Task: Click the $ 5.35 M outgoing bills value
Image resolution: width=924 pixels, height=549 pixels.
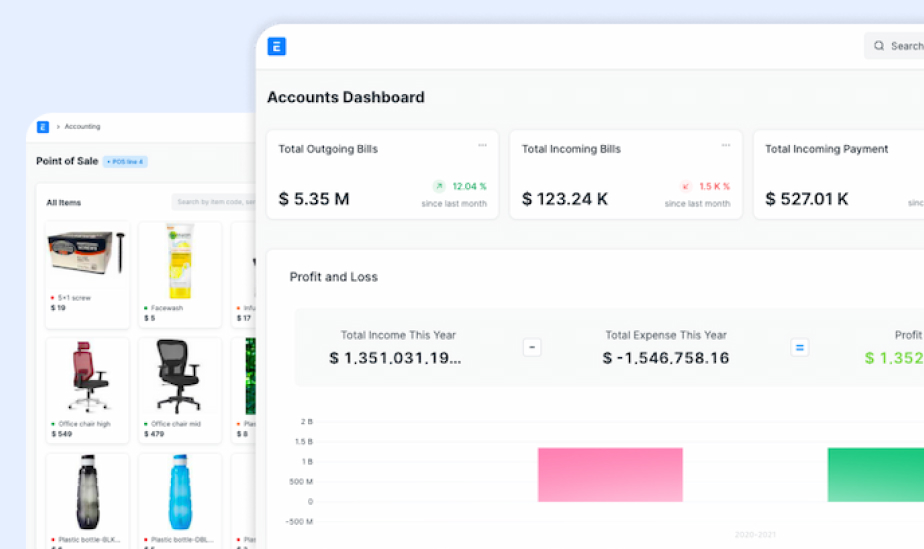Action: 314,199
